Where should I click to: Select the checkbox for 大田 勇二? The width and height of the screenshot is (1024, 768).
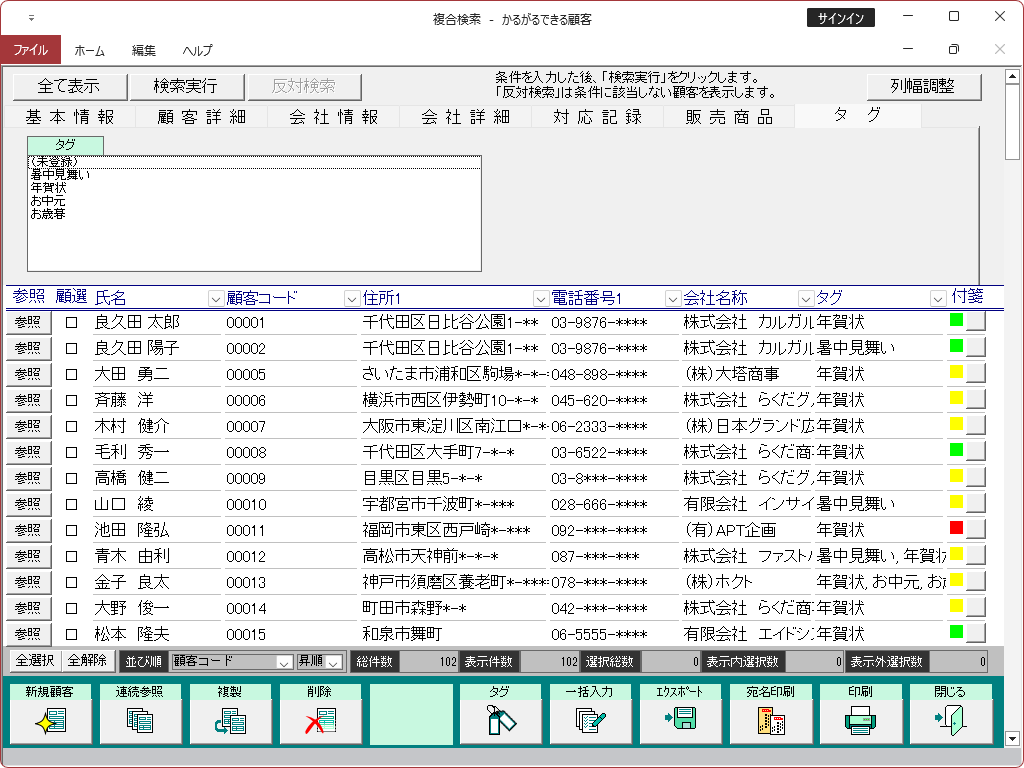71,374
